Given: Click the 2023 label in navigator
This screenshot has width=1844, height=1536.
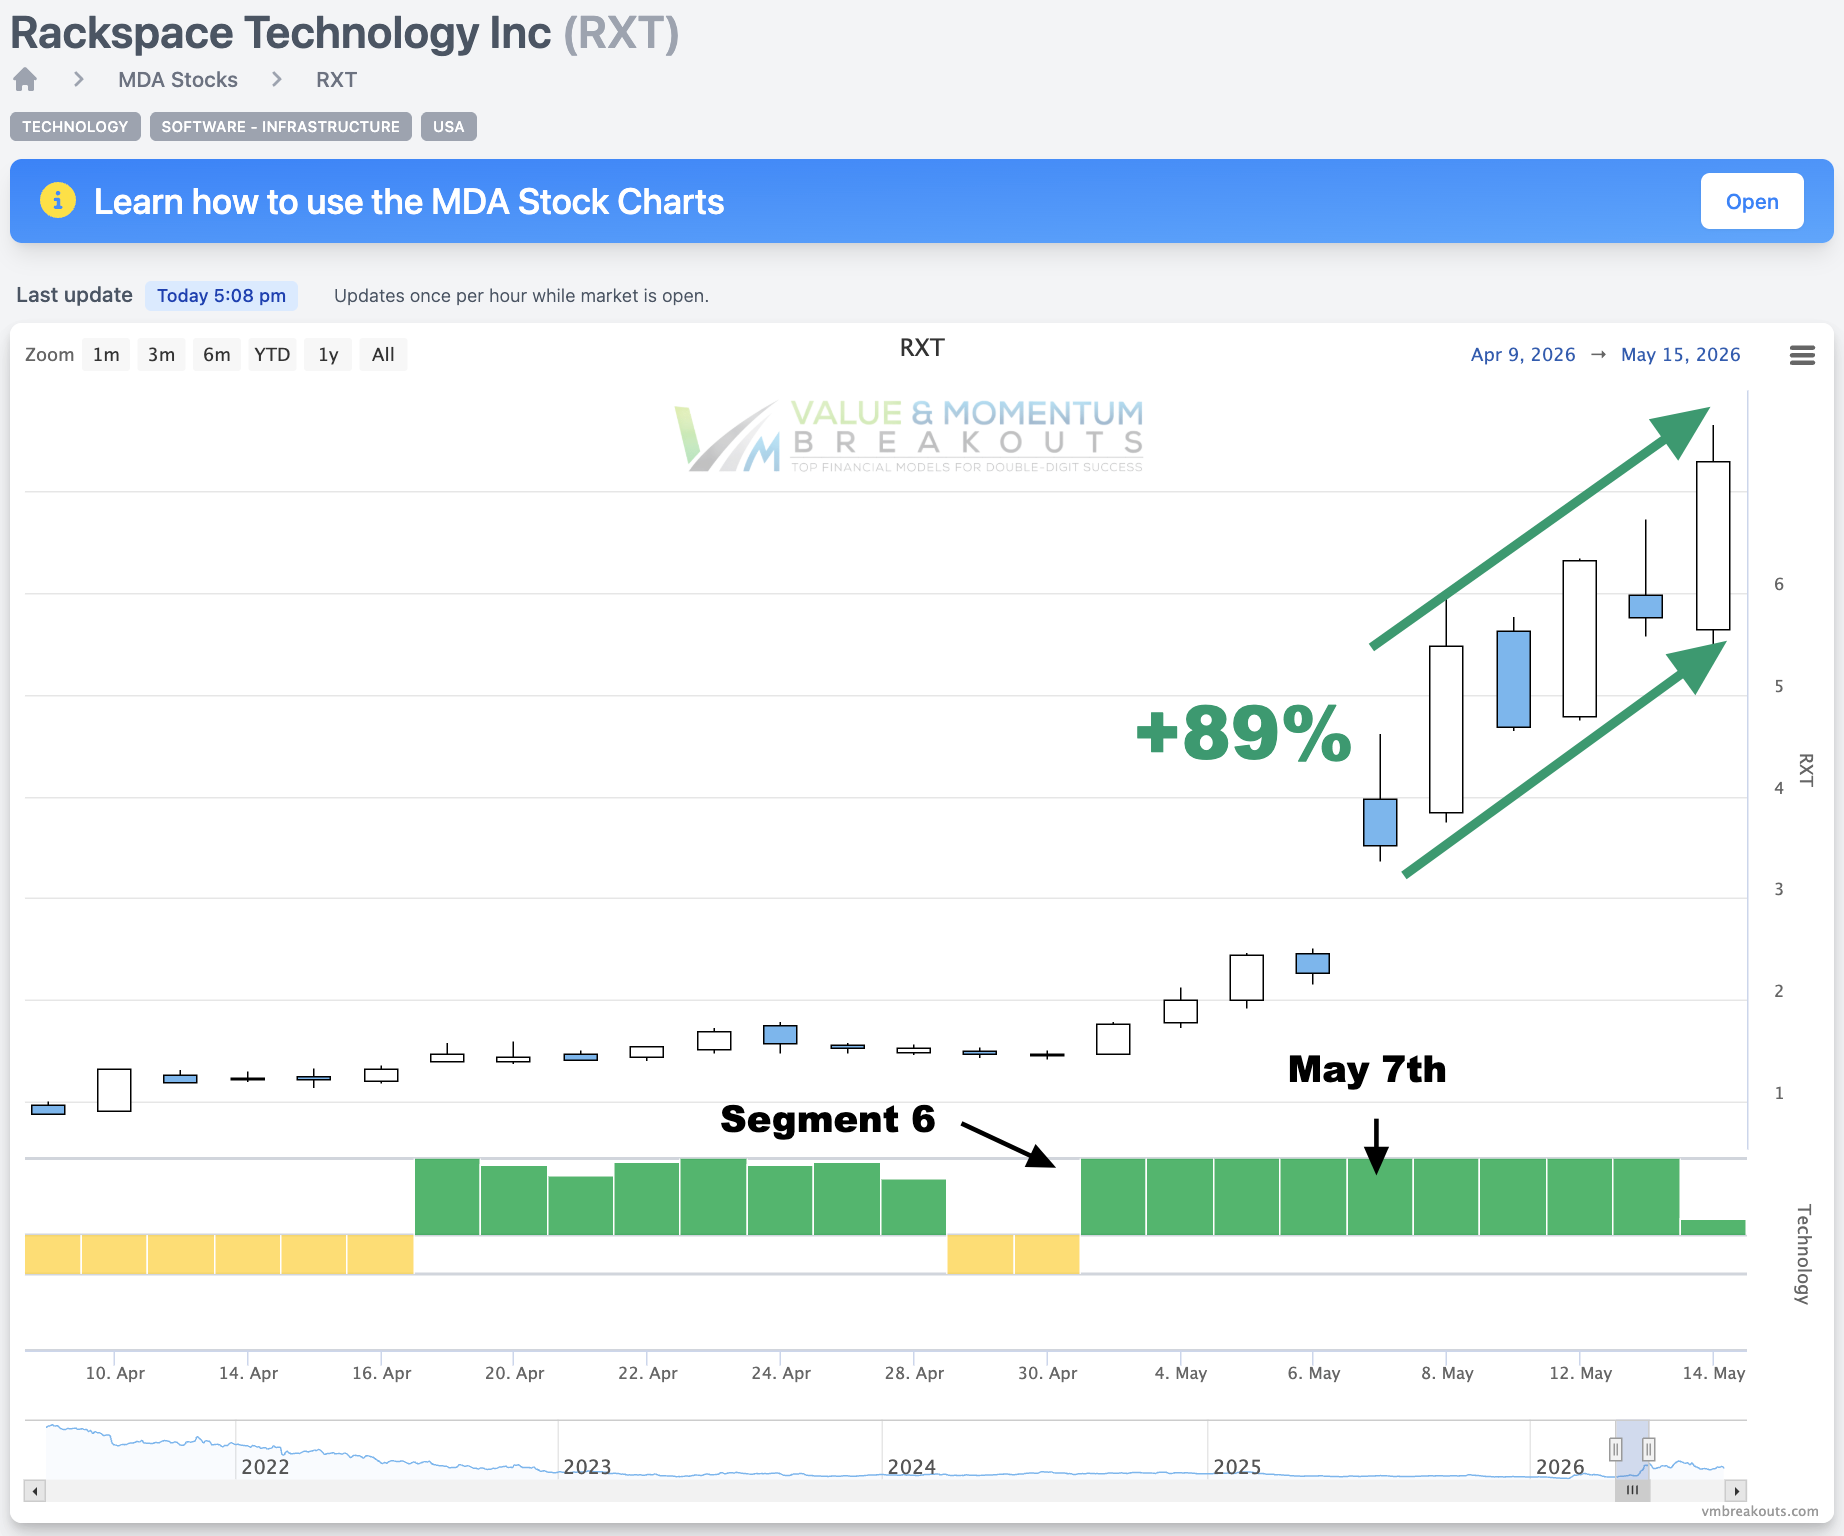Looking at the screenshot, I should click(x=587, y=1467).
